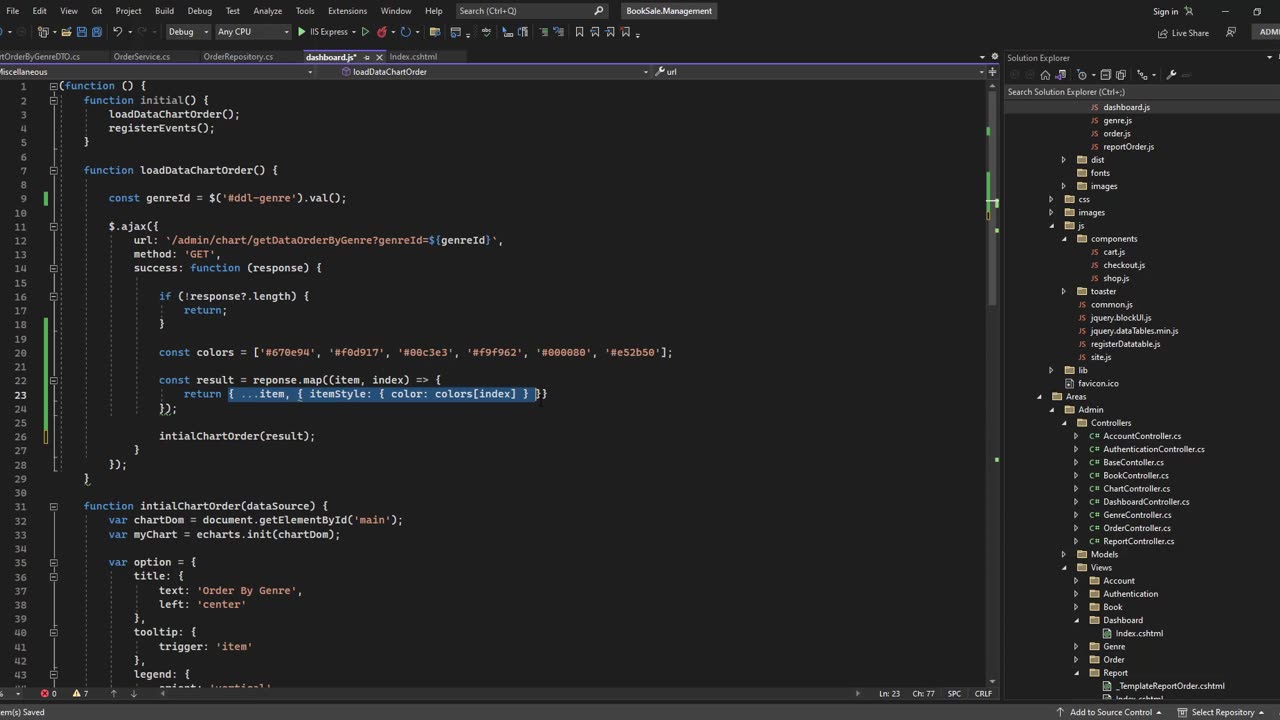Click the Undo arrow icon in toolbar
The image size is (1280, 720).
tap(117, 32)
